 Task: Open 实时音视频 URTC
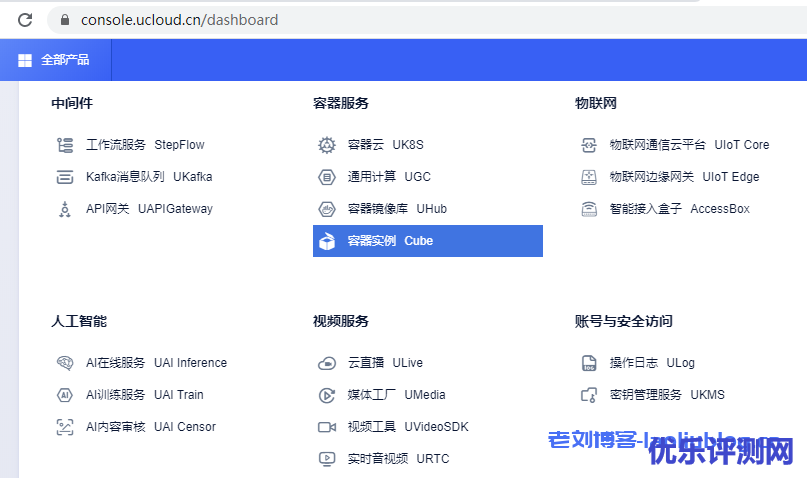point(398,459)
